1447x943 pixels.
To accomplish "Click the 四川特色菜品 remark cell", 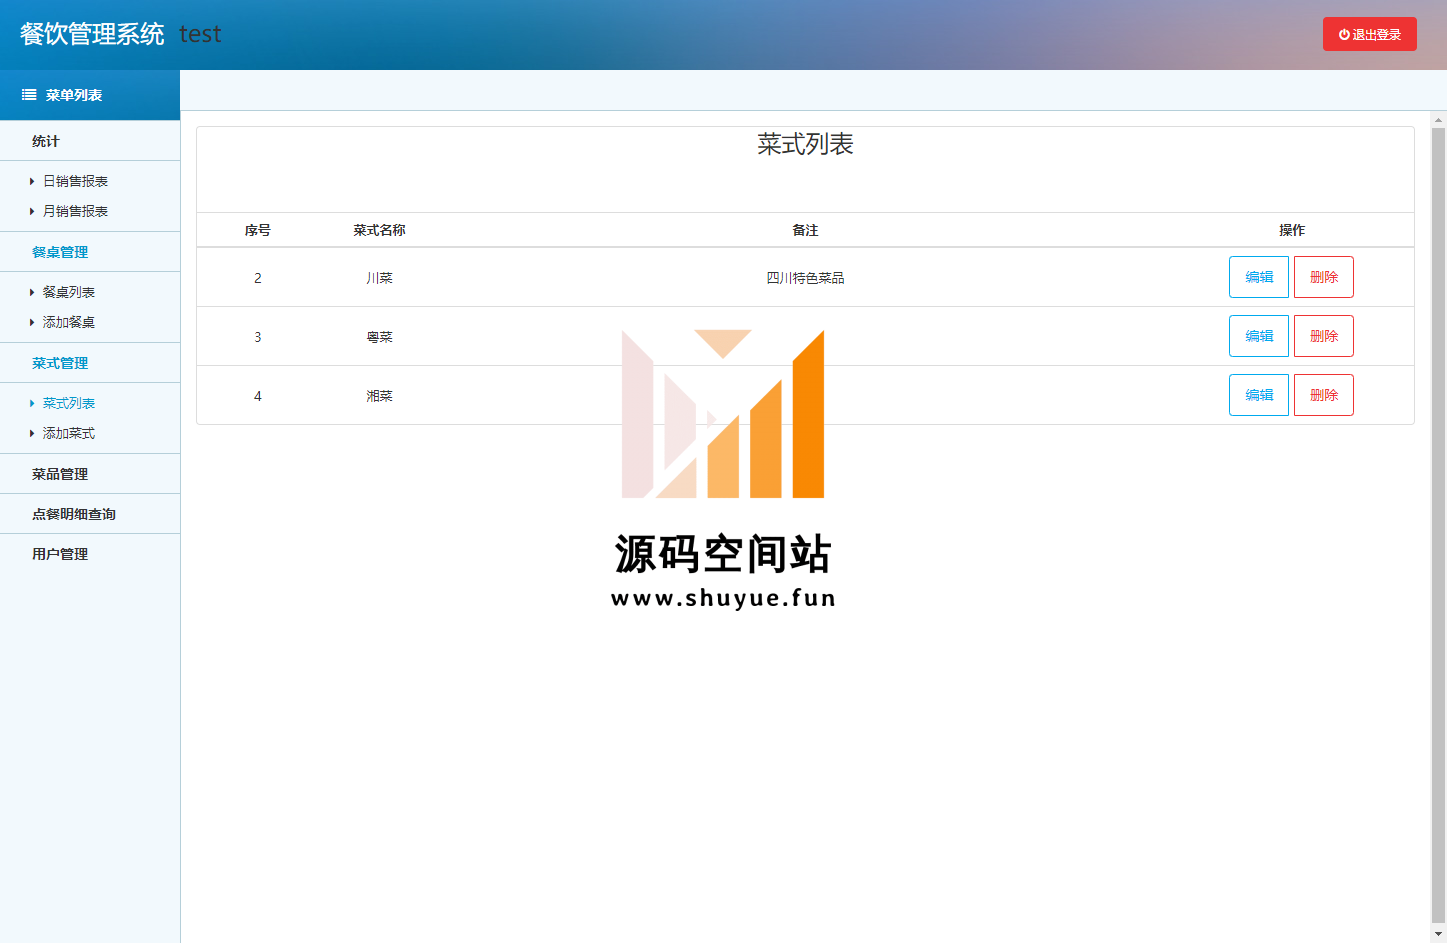I will pos(805,278).
